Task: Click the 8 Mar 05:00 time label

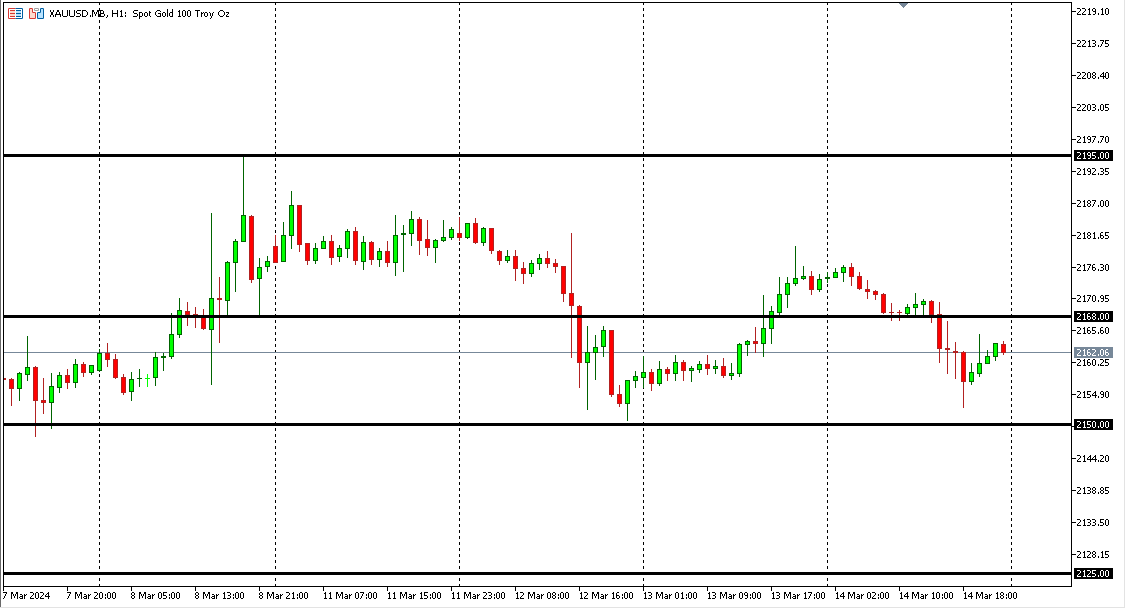Action: point(155,595)
